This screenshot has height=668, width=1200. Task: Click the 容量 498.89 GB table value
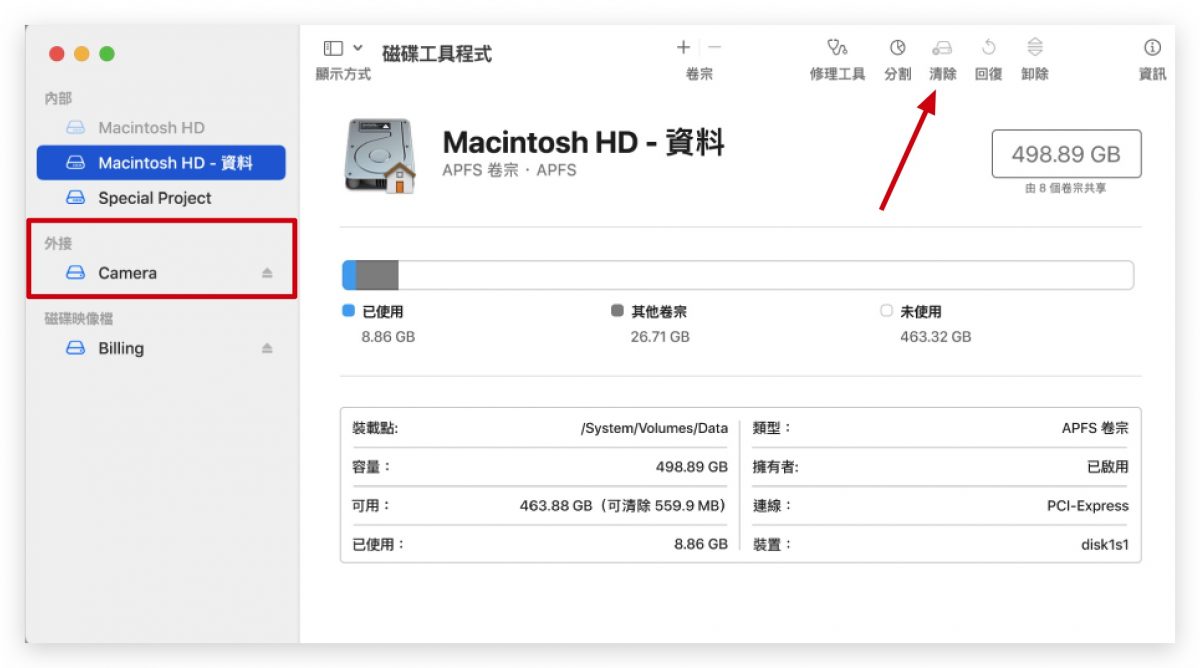[692, 467]
